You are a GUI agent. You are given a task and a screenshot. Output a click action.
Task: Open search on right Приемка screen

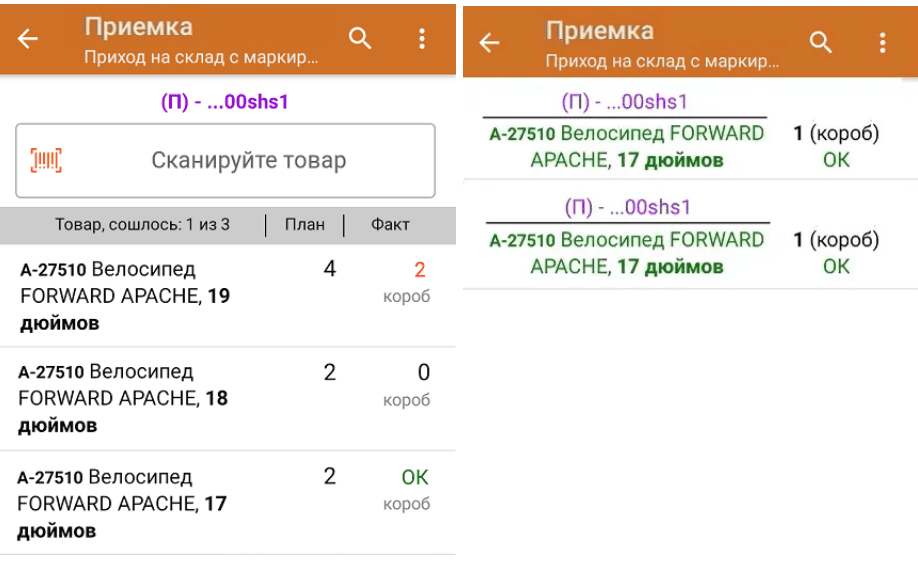coord(821,42)
